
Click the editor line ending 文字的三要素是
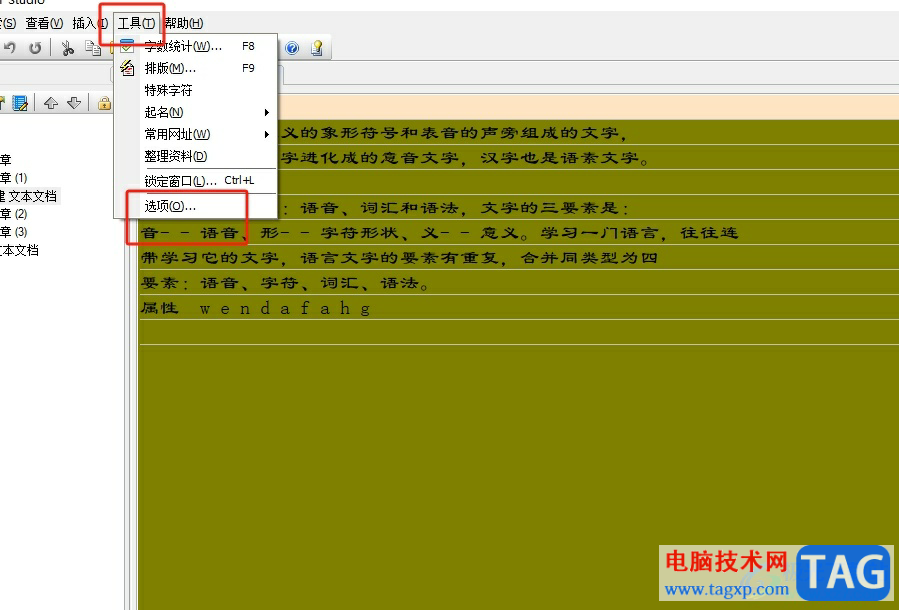(x=455, y=208)
